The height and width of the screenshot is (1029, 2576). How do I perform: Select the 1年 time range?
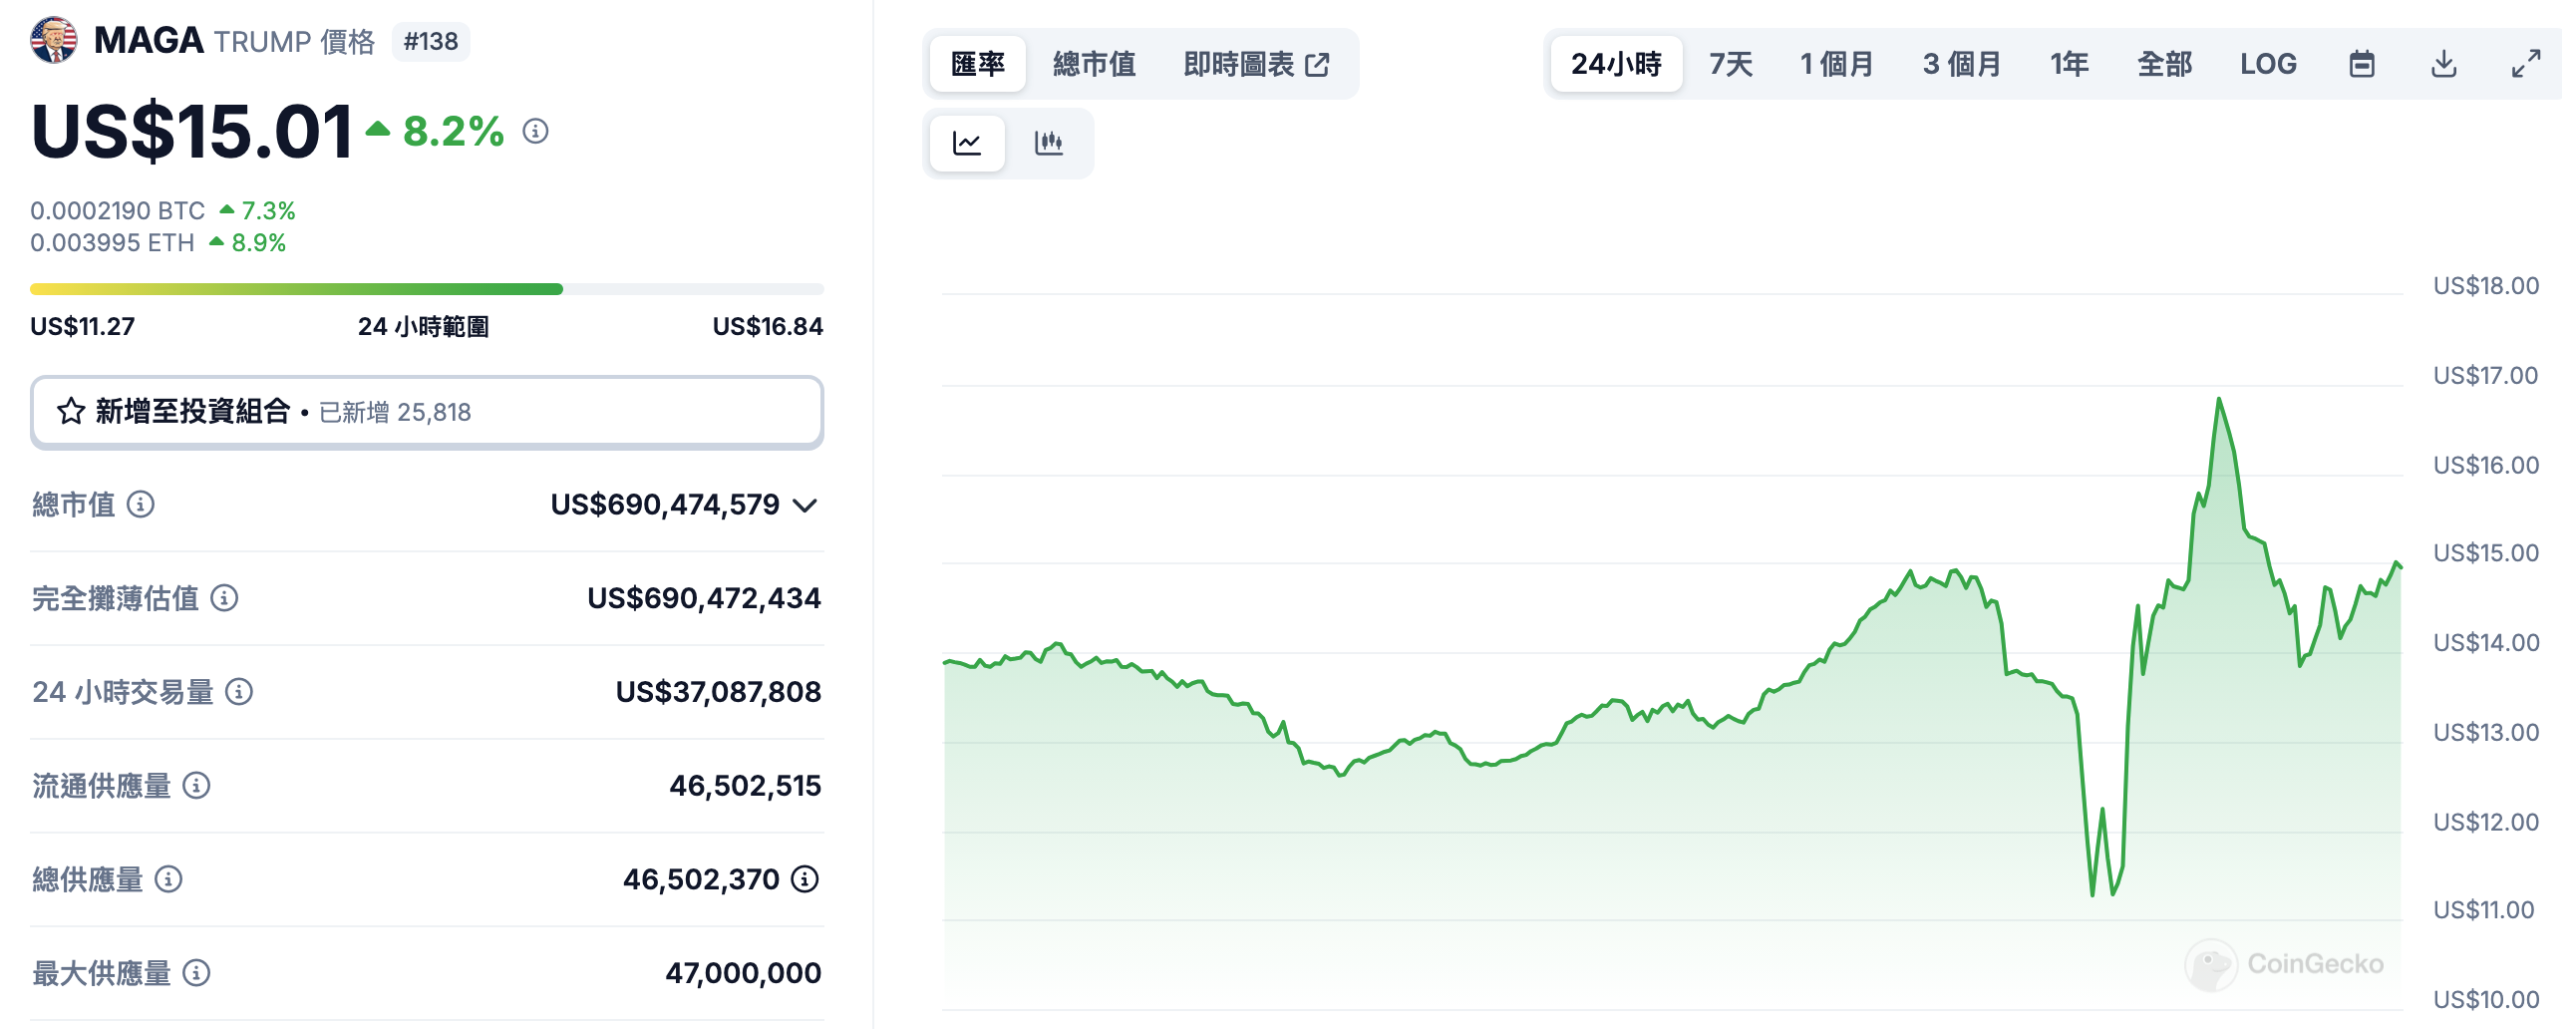point(2069,64)
